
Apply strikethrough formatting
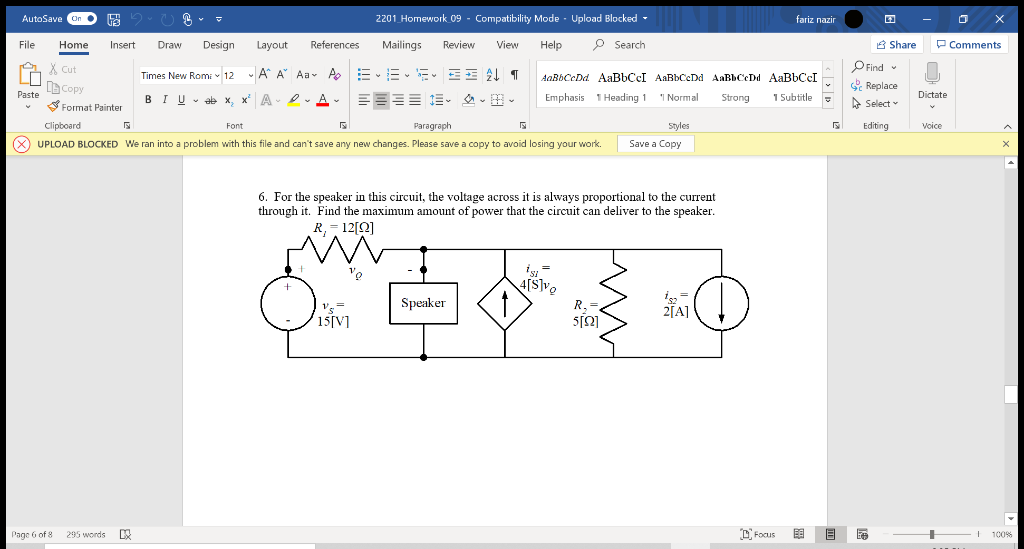pyautogui.click(x=210, y=100)
